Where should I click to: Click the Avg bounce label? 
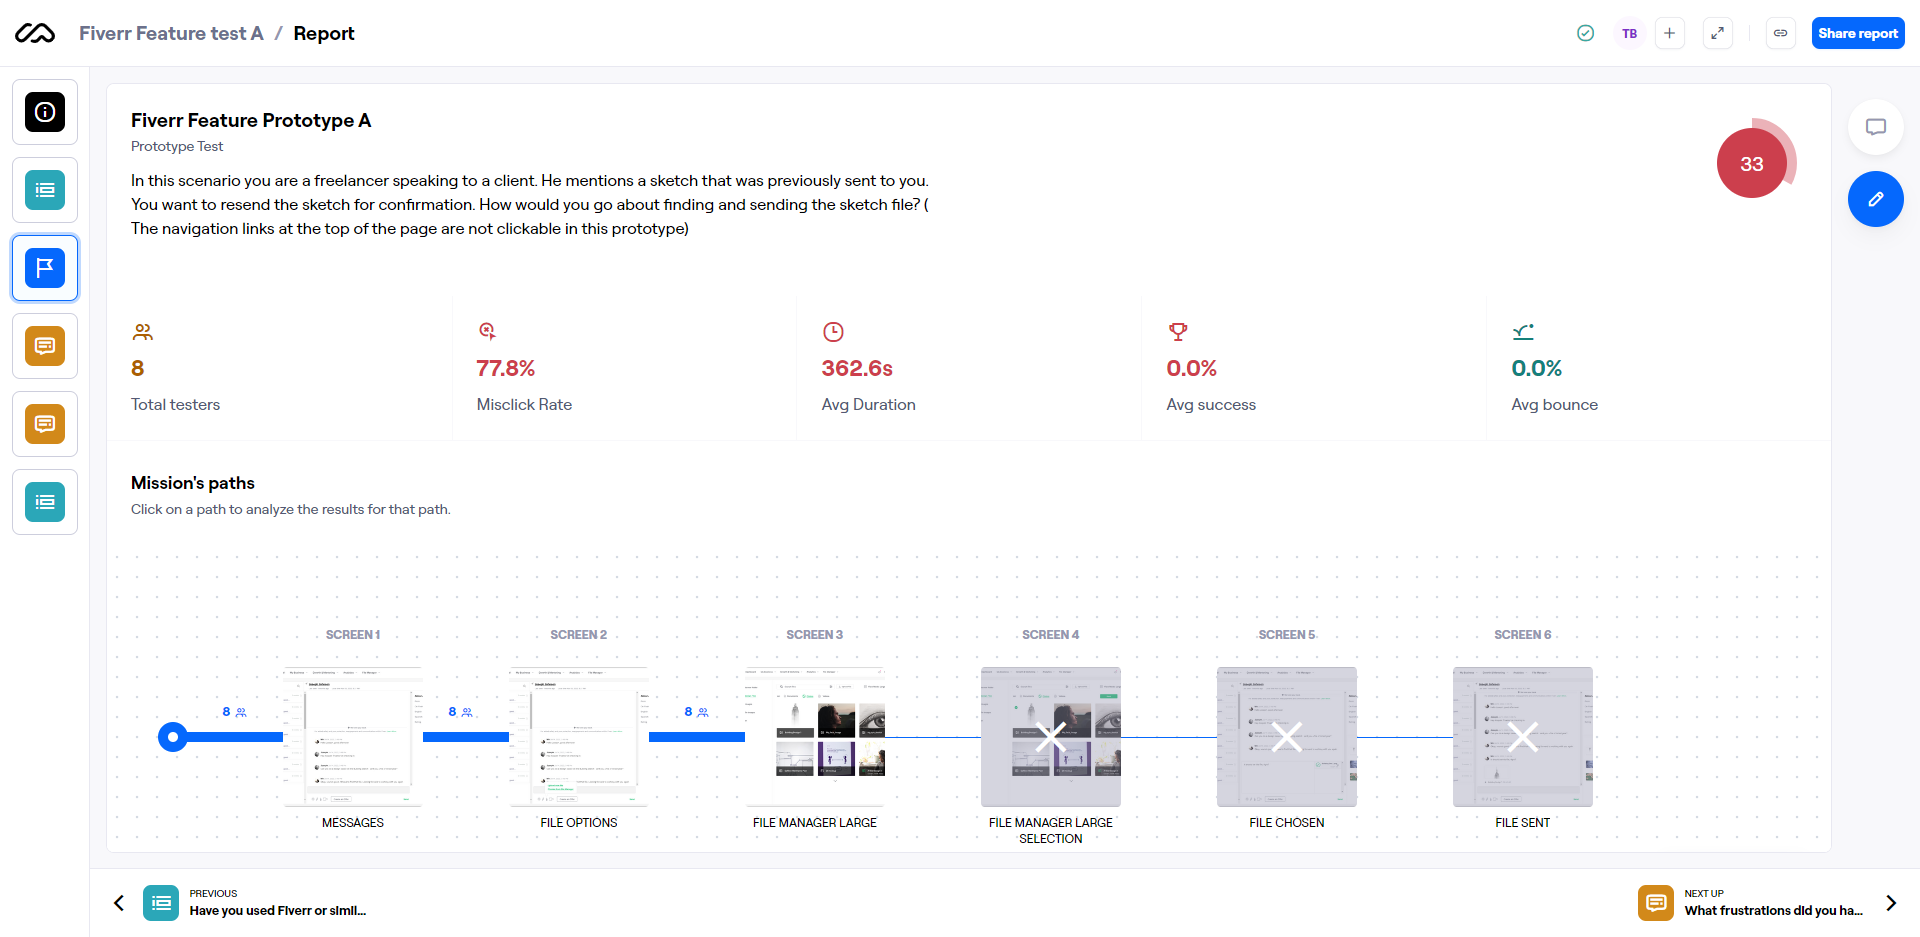point(1555,404)
